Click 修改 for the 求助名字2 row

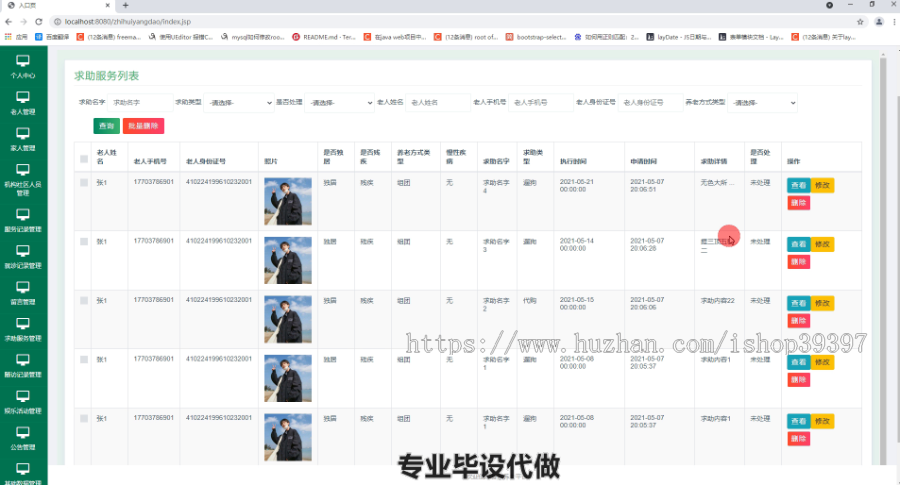(x=822, y=303)
